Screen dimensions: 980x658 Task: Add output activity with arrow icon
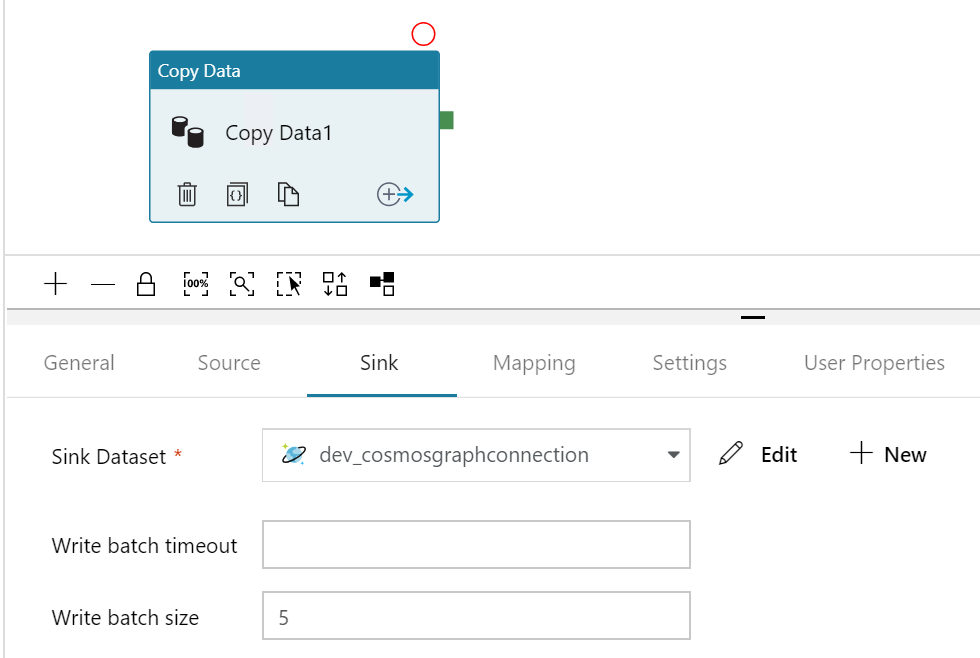coord(395,194)
